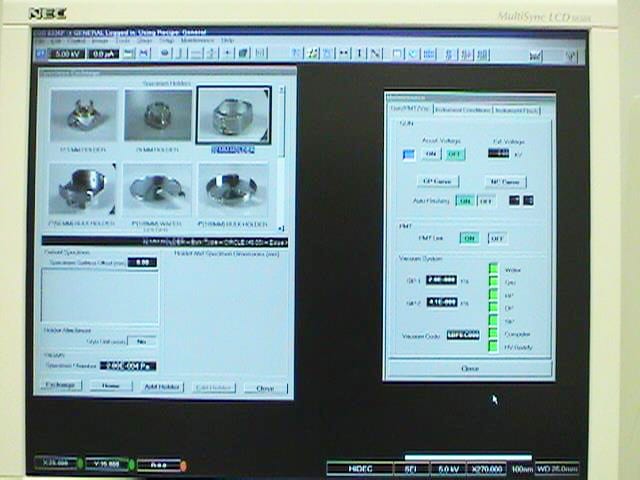Image resolution: width=640 pixels, height=480 pixels.
Task: Click the antenna-like icon at toolbar far right
Action: click(571, 56)
